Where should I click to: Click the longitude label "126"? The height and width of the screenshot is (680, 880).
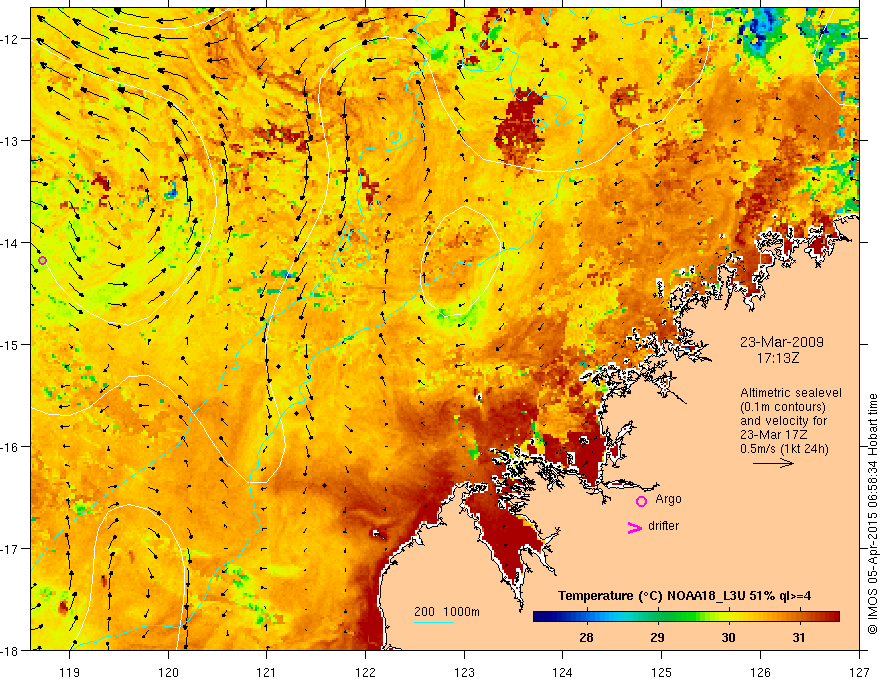[x=760, y=672]
